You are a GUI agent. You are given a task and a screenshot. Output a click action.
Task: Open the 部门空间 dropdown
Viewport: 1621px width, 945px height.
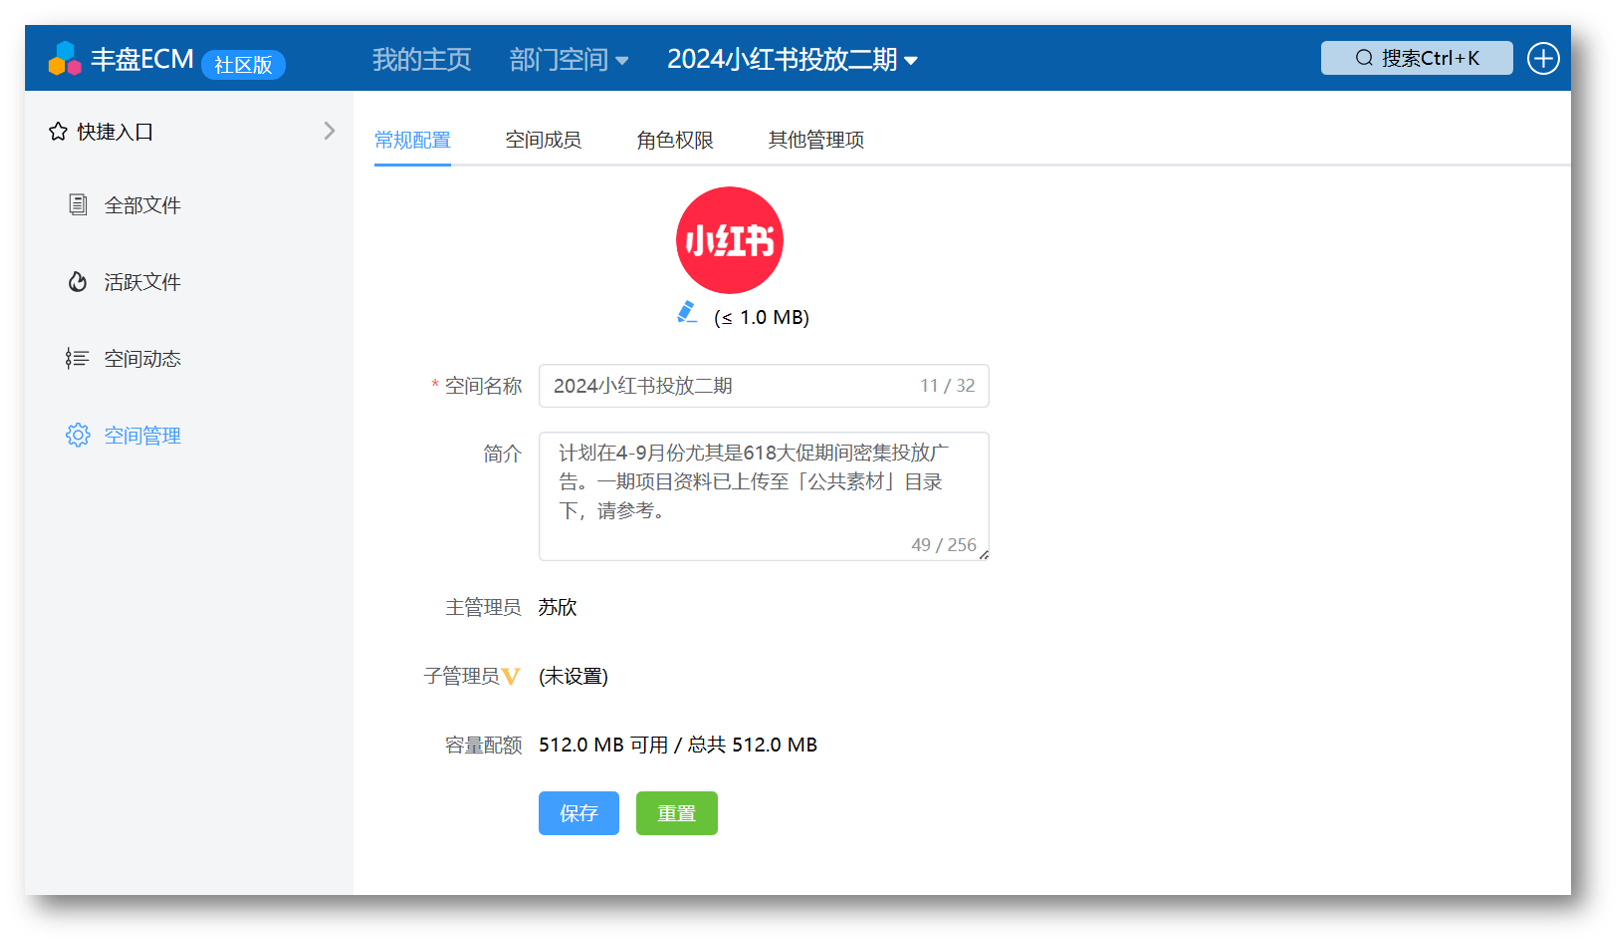point(569,59)
